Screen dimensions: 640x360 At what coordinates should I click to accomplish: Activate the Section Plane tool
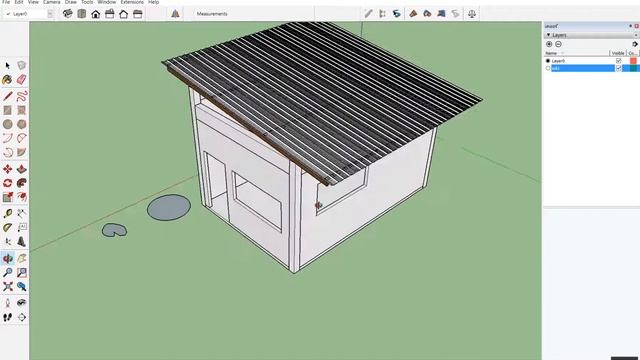pyautogui.click(x=22, y=317)
